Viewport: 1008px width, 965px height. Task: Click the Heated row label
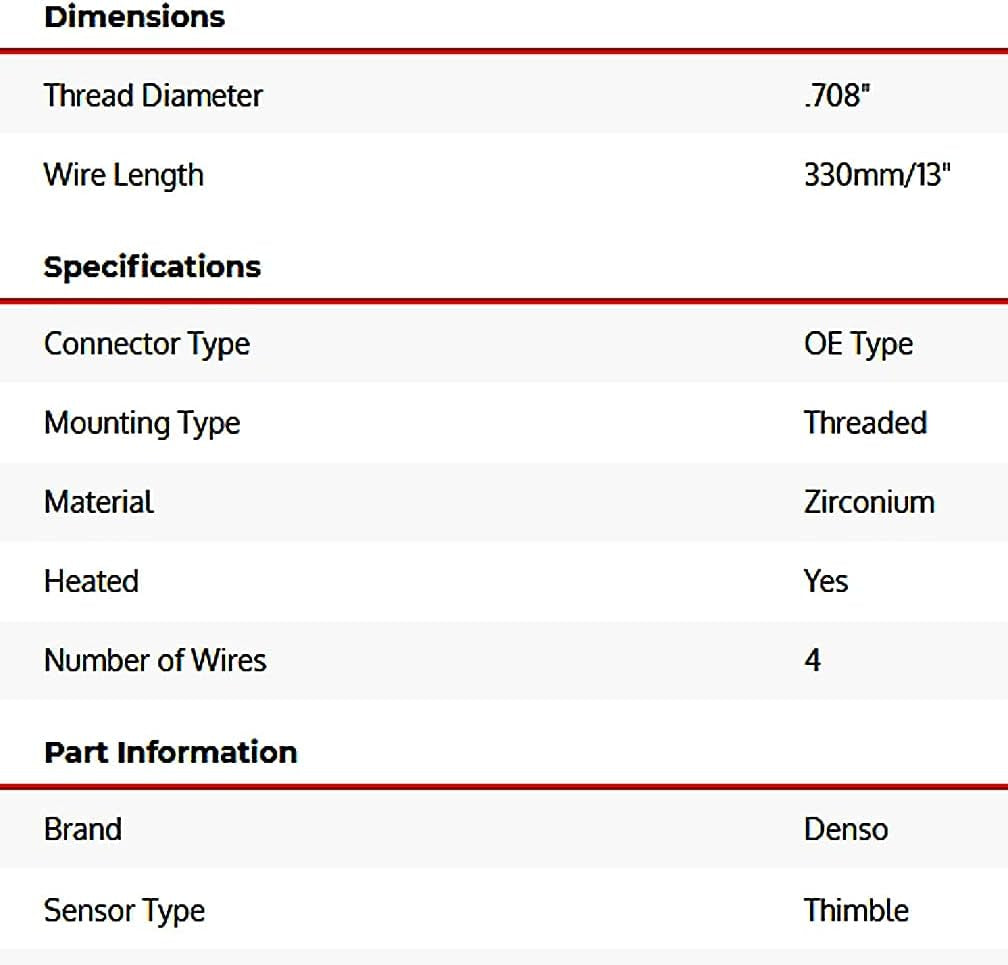pos(91,581)
